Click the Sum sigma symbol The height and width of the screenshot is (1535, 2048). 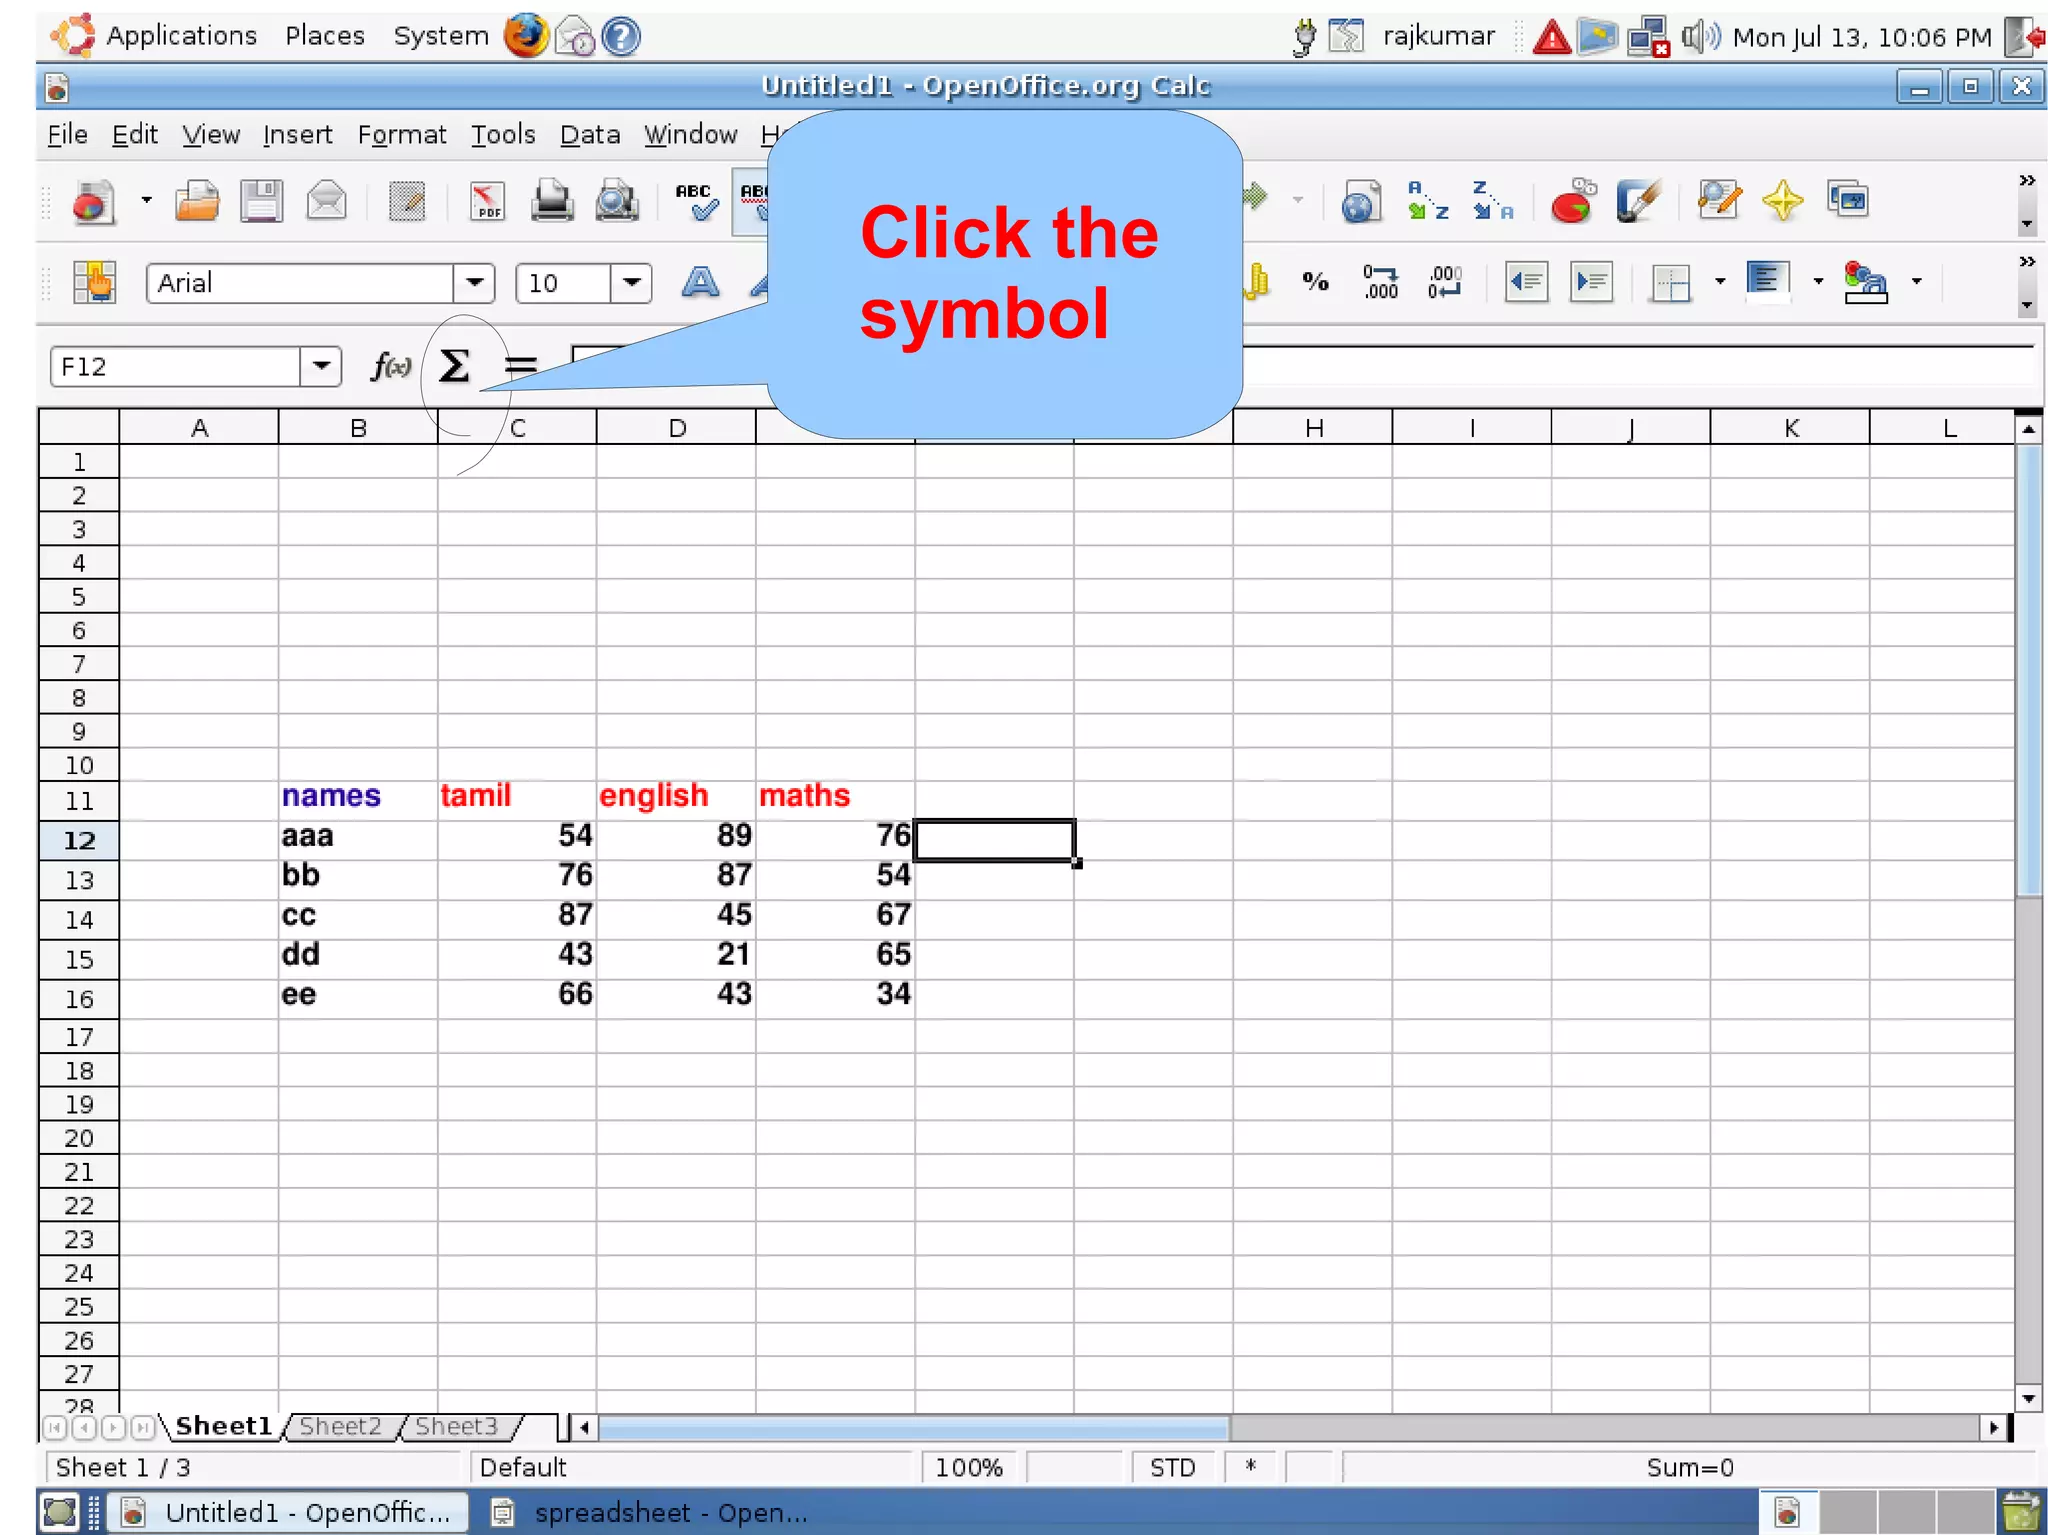click(454, 366)
